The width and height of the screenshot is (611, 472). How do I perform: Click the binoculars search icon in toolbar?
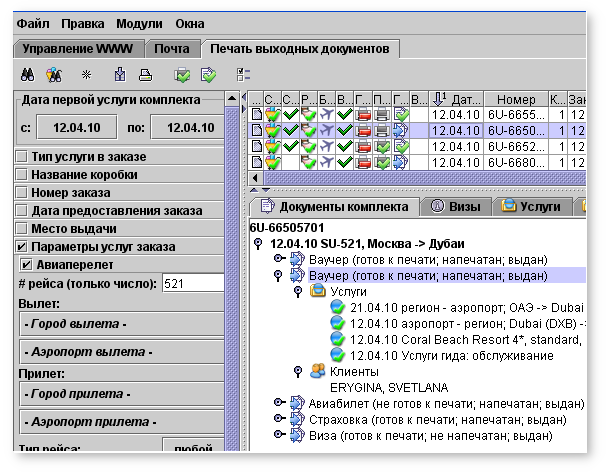point(29,74)
